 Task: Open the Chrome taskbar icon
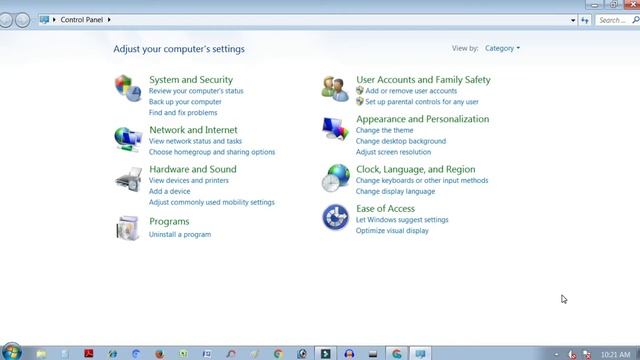[x=278, y=354]
